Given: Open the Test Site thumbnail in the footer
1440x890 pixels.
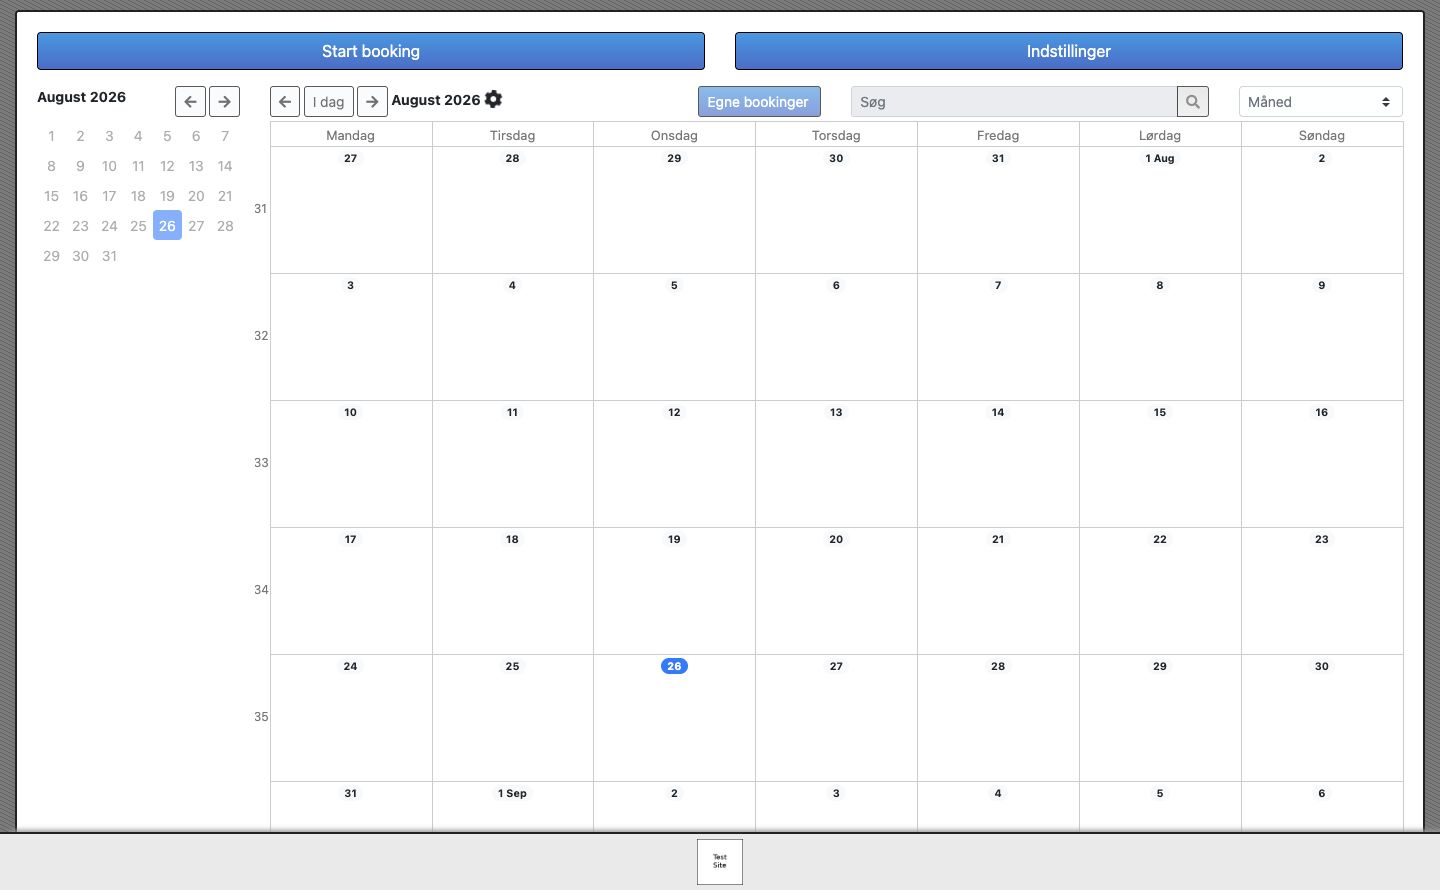Looking at the screenshot, I should 720,862.
